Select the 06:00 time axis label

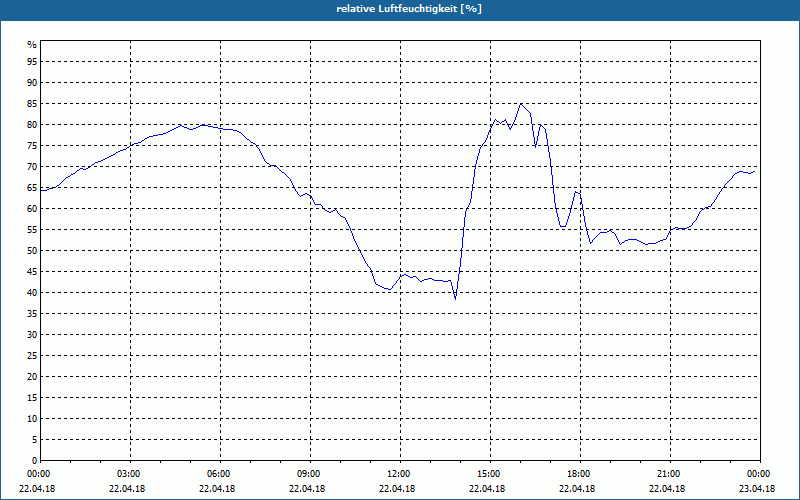[x=217, y=474]
